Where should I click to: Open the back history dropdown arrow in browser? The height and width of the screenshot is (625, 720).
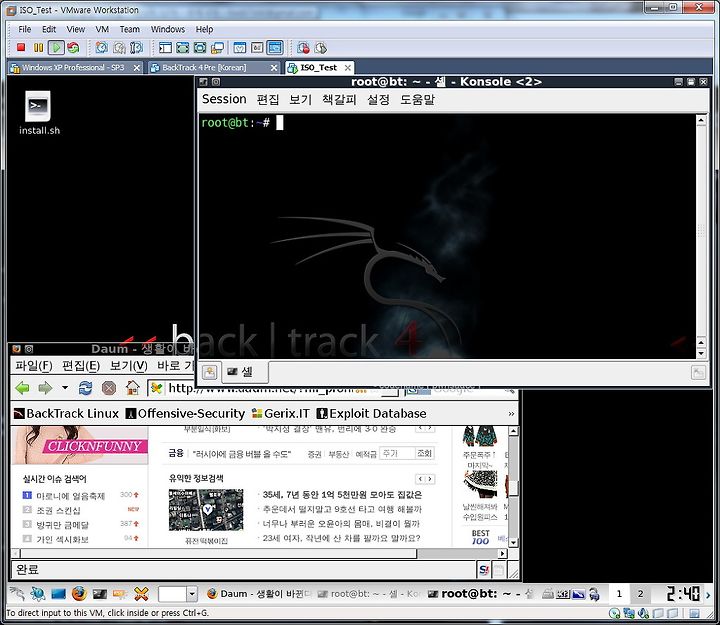65,388
